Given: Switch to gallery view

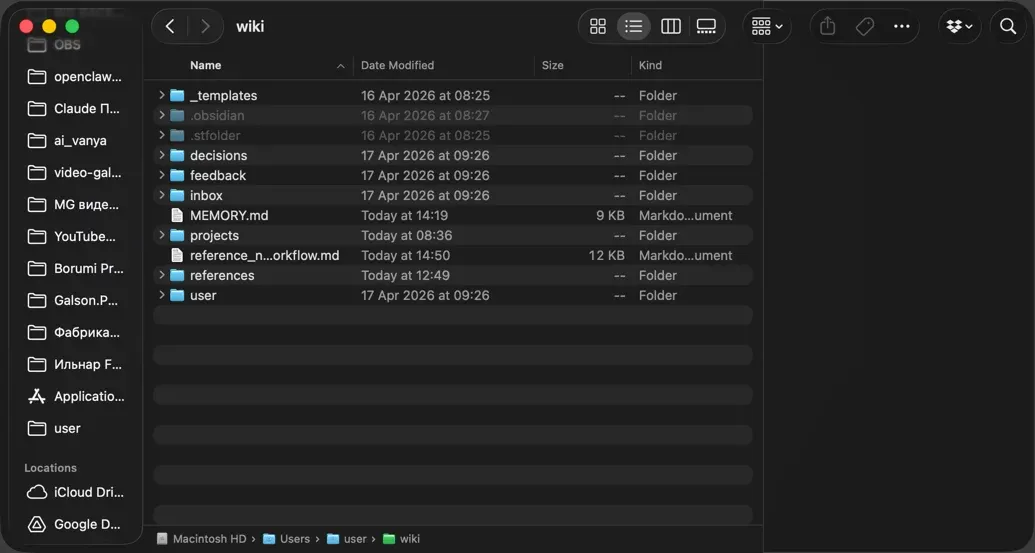Looking at the screenshot, I should (706, 27).
